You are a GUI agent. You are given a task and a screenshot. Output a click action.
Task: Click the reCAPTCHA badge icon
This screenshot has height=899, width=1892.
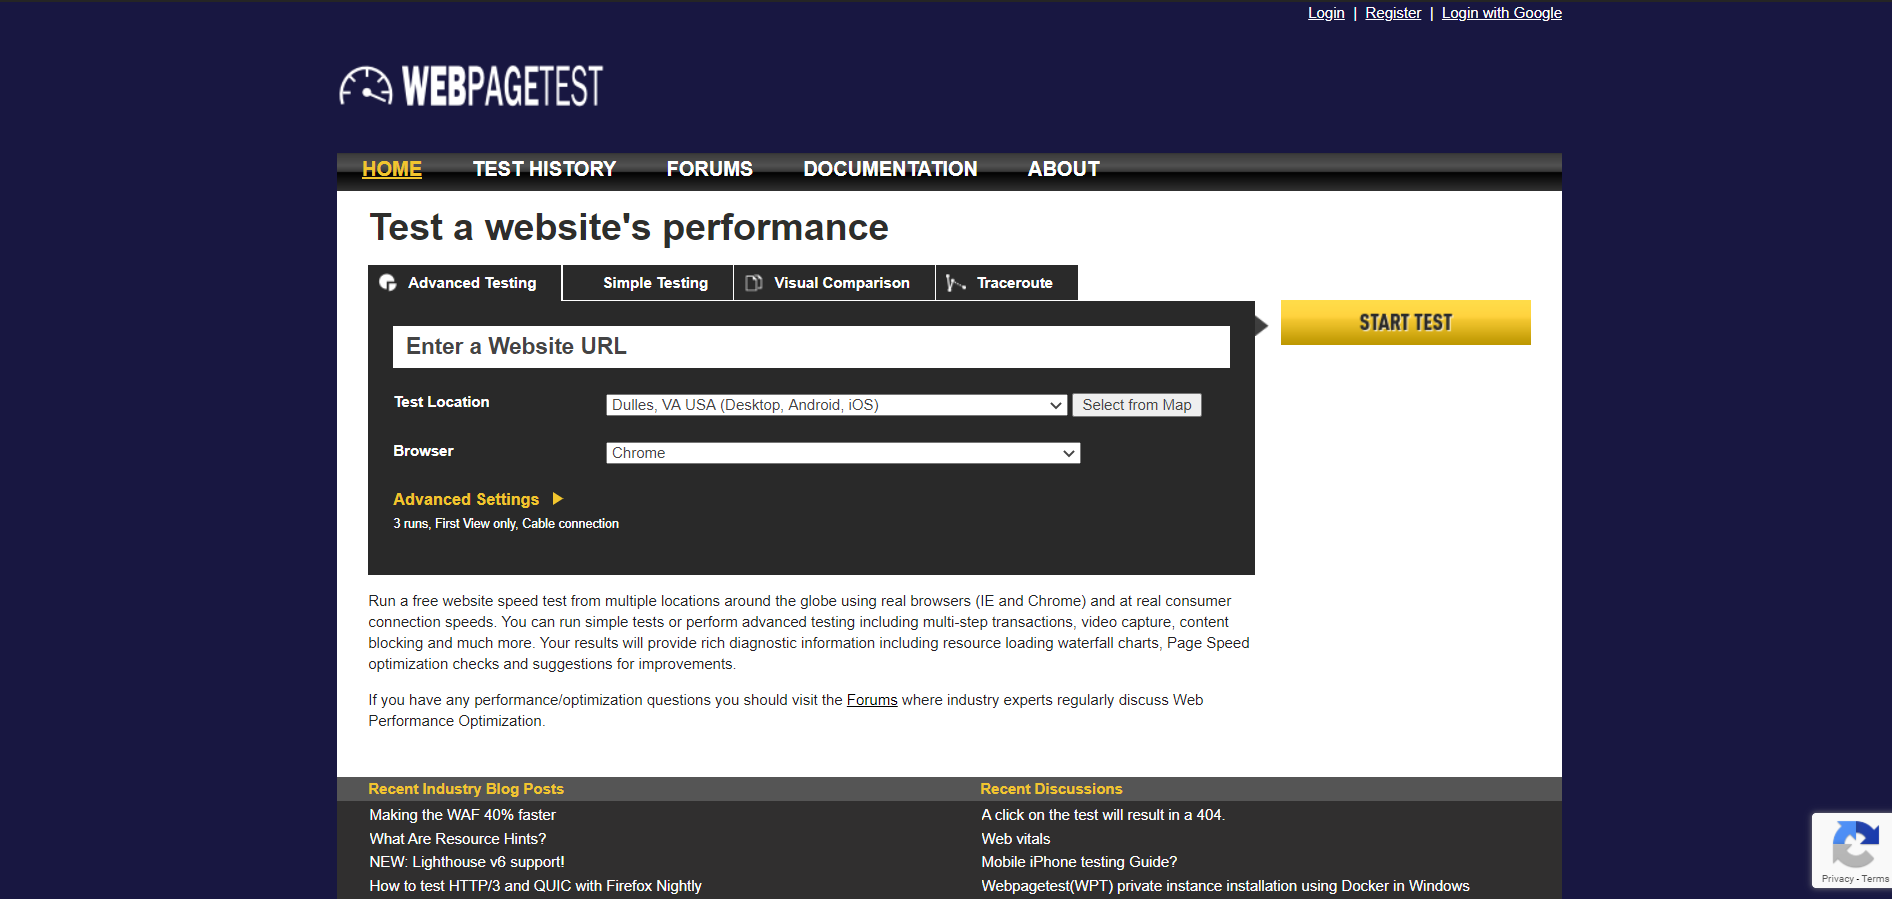1854,844
